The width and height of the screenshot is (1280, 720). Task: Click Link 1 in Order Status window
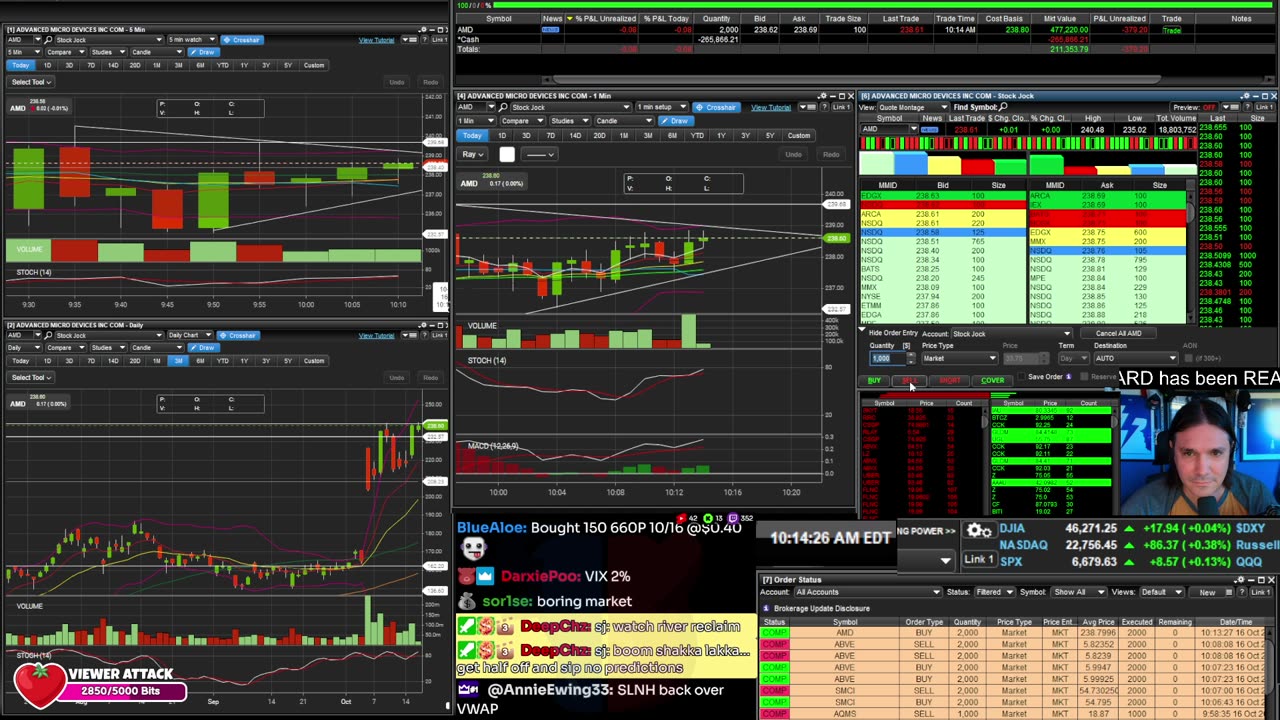[x=1263, y=592]
